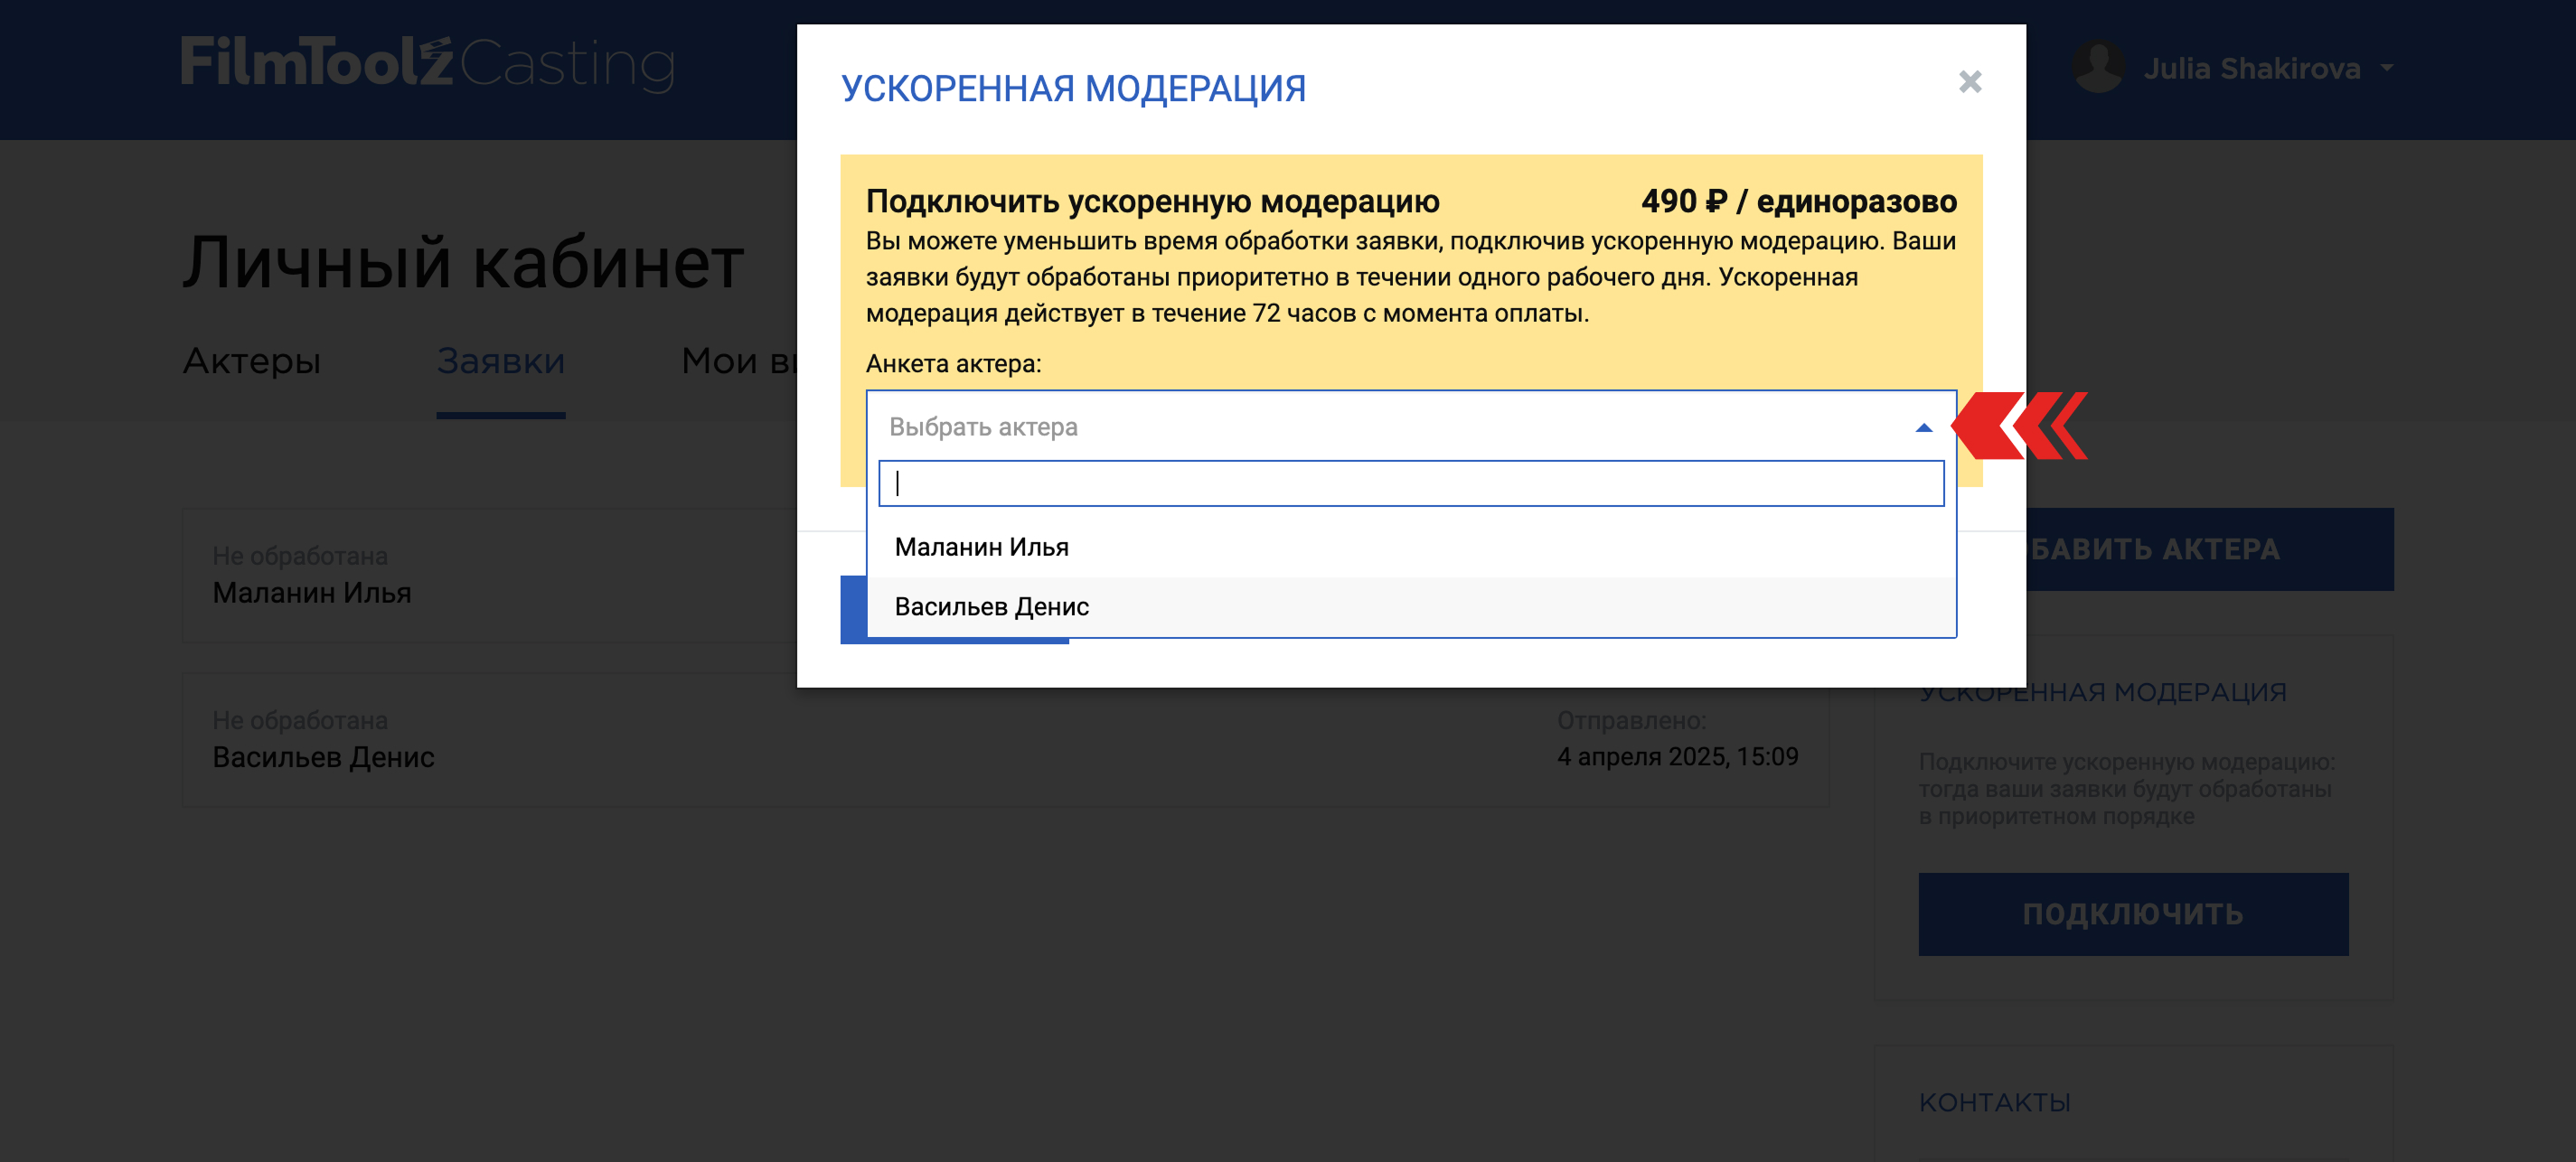Choose Маланин Илья from dropdown list
Image resolution: width=2576 pixels, height=1162 pixels.
[1410, 547]
